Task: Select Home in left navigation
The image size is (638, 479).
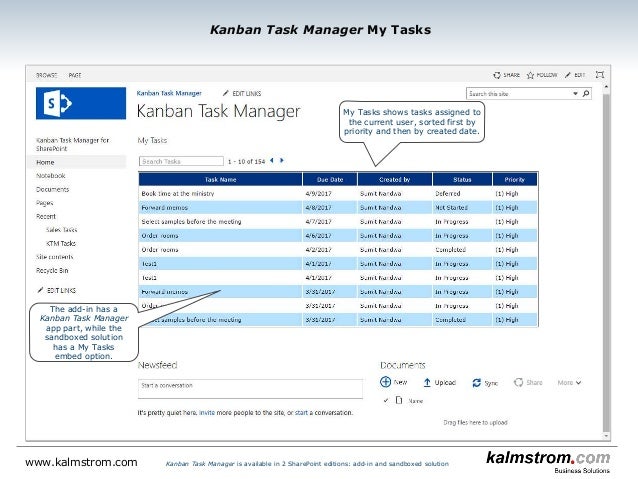Action: pyautogui.click(x=77, y=162)
